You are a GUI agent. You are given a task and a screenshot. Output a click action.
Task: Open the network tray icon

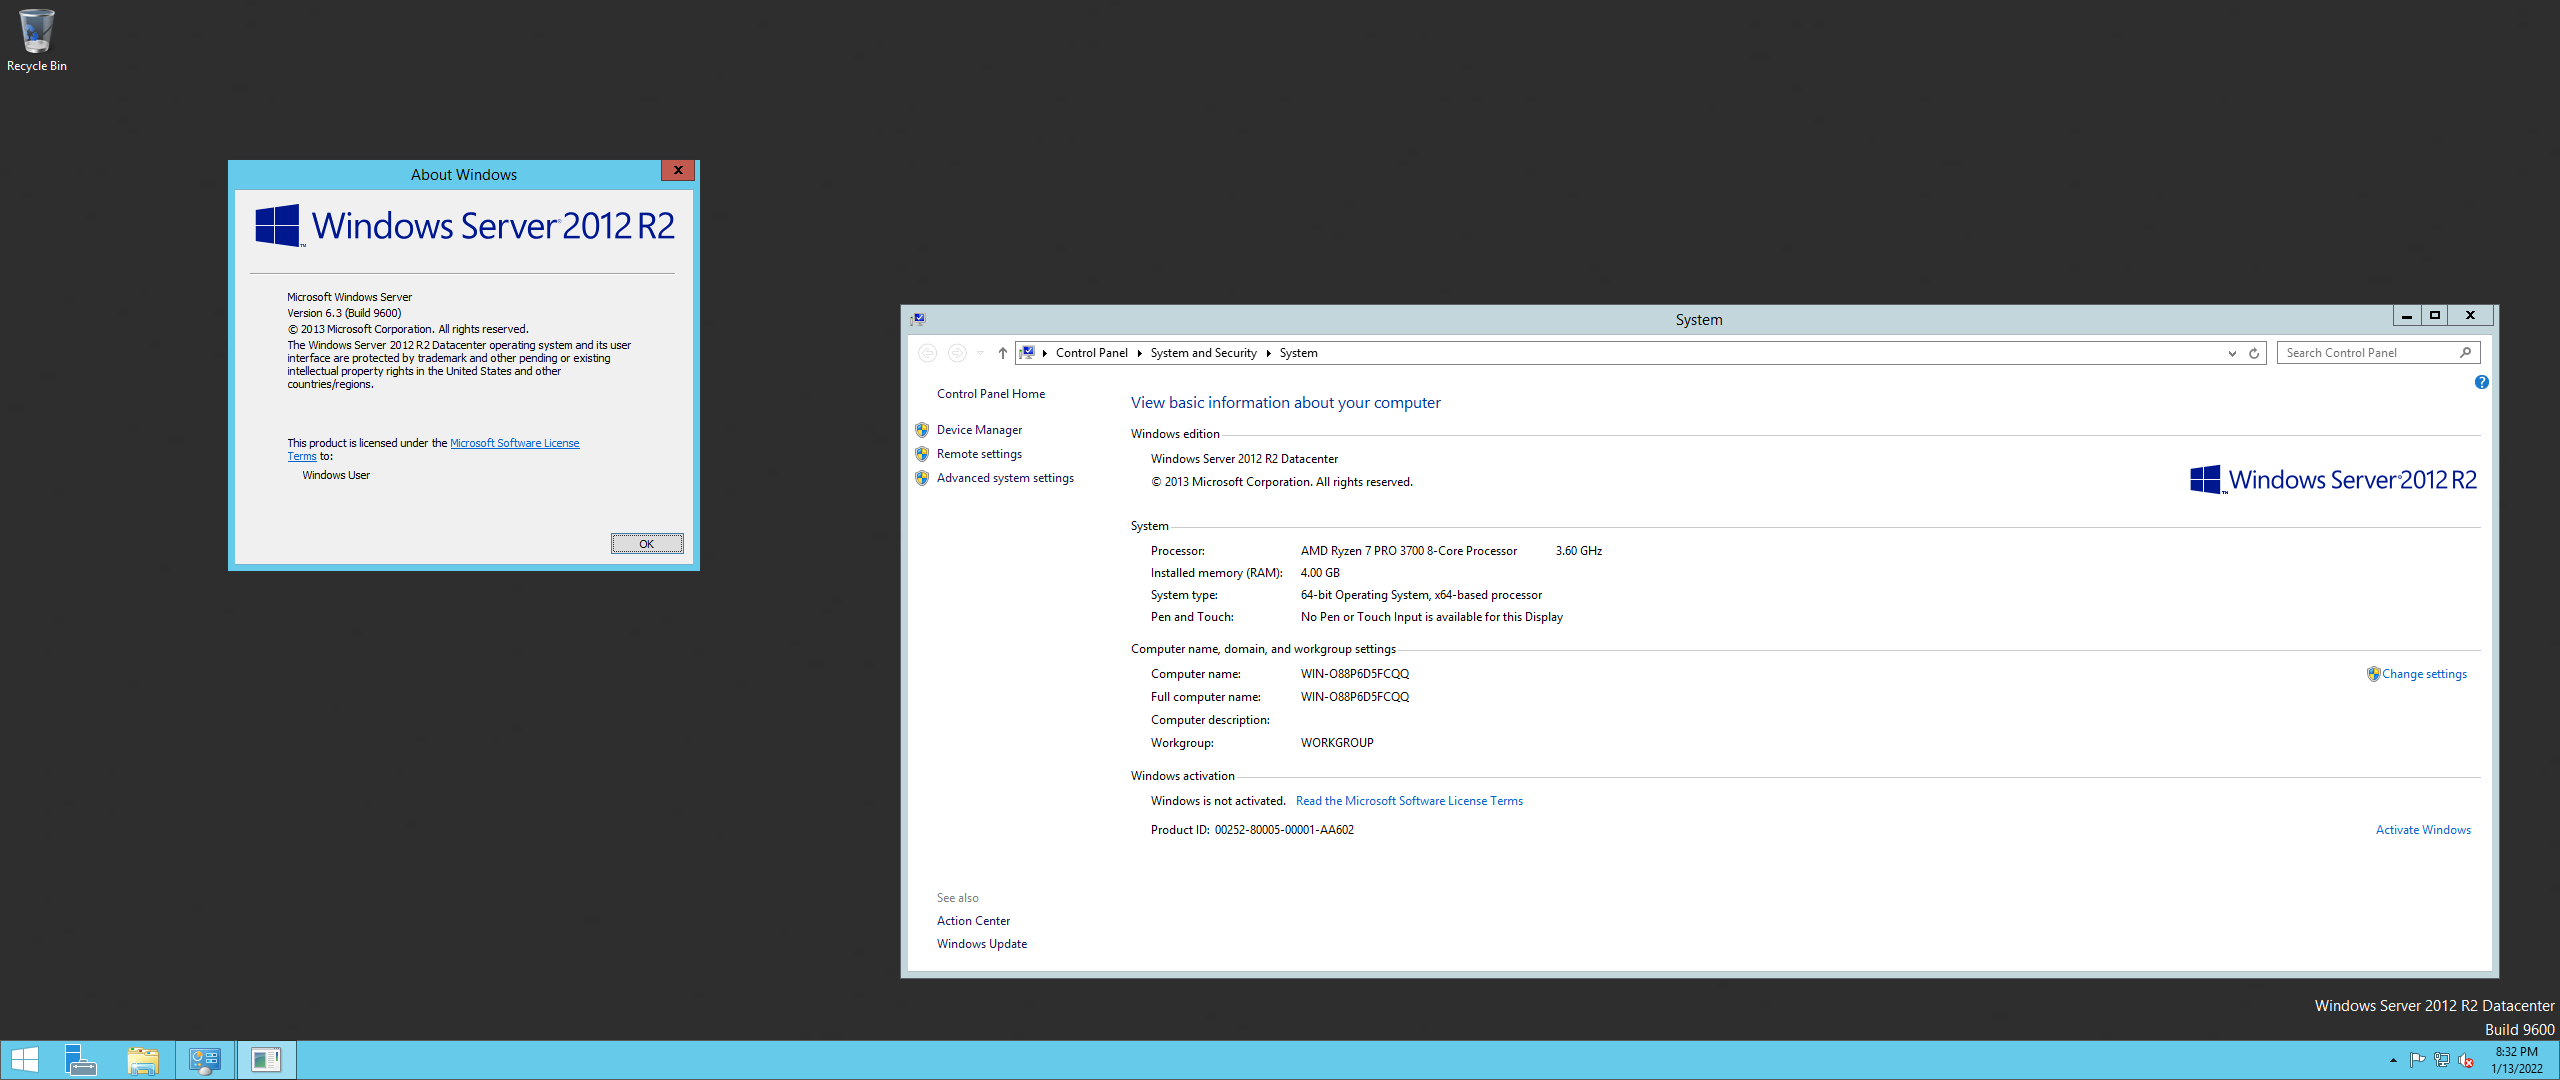[x=2441, y=1060]
